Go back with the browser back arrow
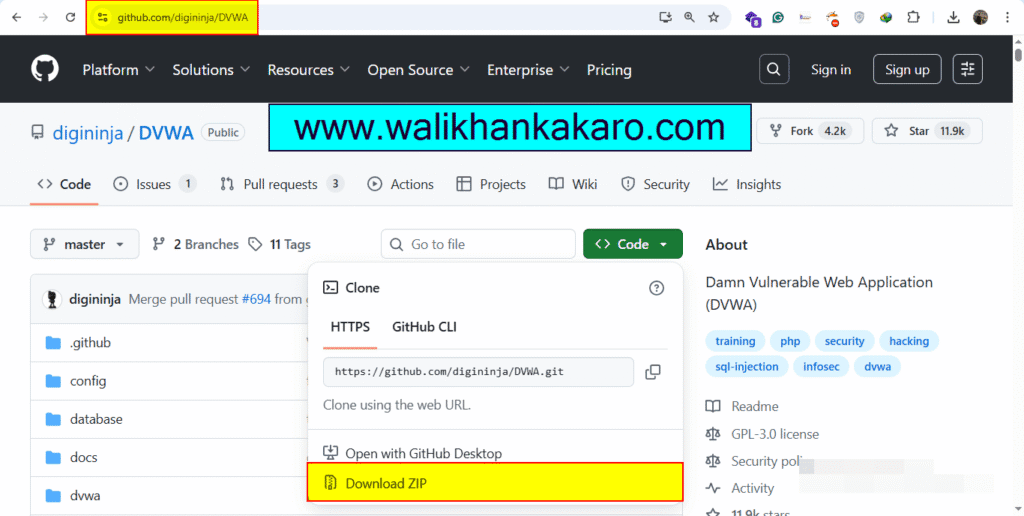 (x=17, y=18)
